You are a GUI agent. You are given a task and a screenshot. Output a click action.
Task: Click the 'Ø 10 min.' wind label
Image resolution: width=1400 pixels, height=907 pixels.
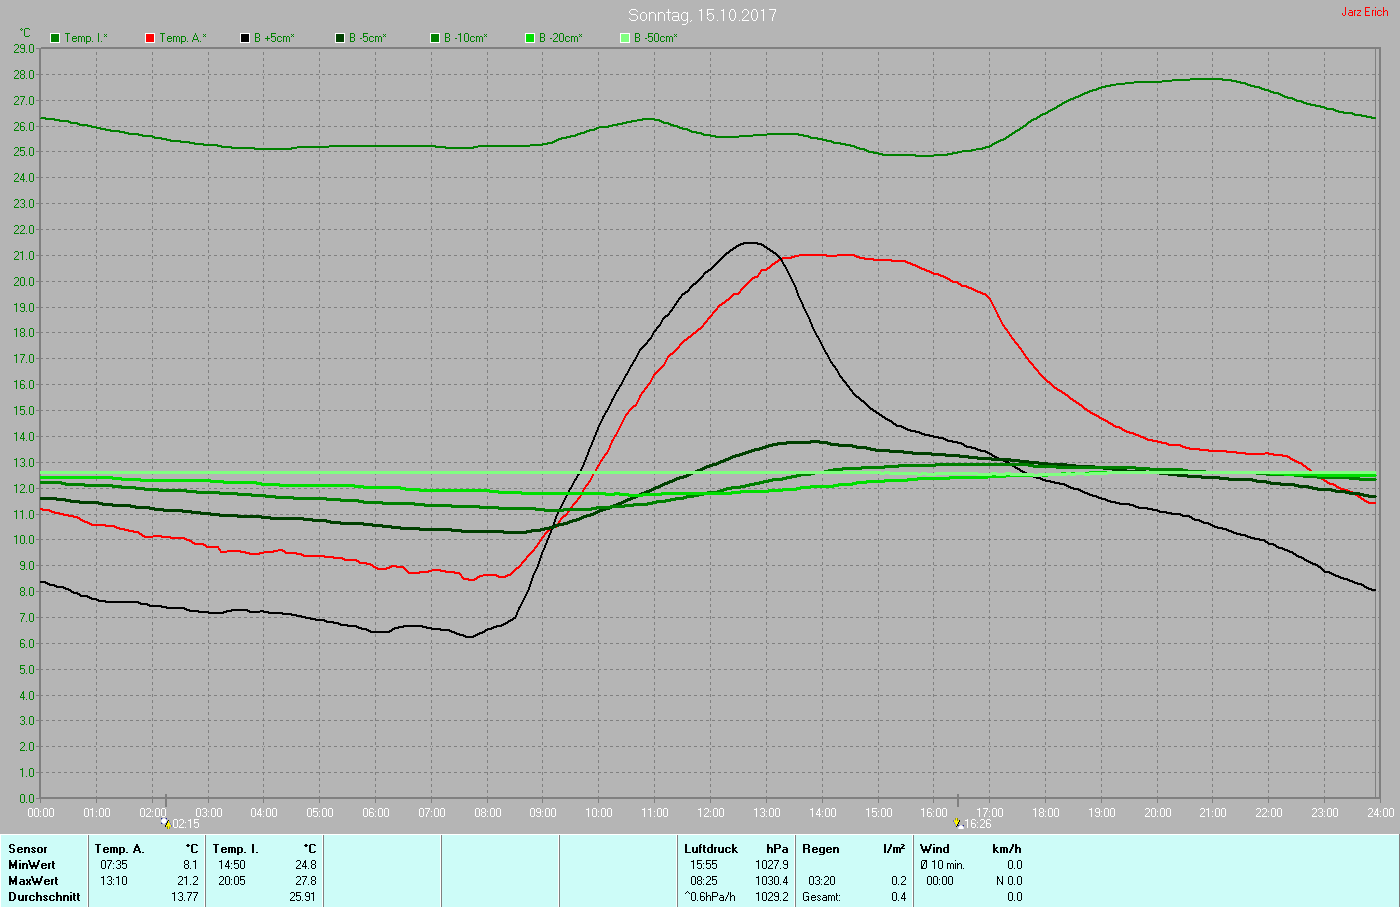point(942,865)
